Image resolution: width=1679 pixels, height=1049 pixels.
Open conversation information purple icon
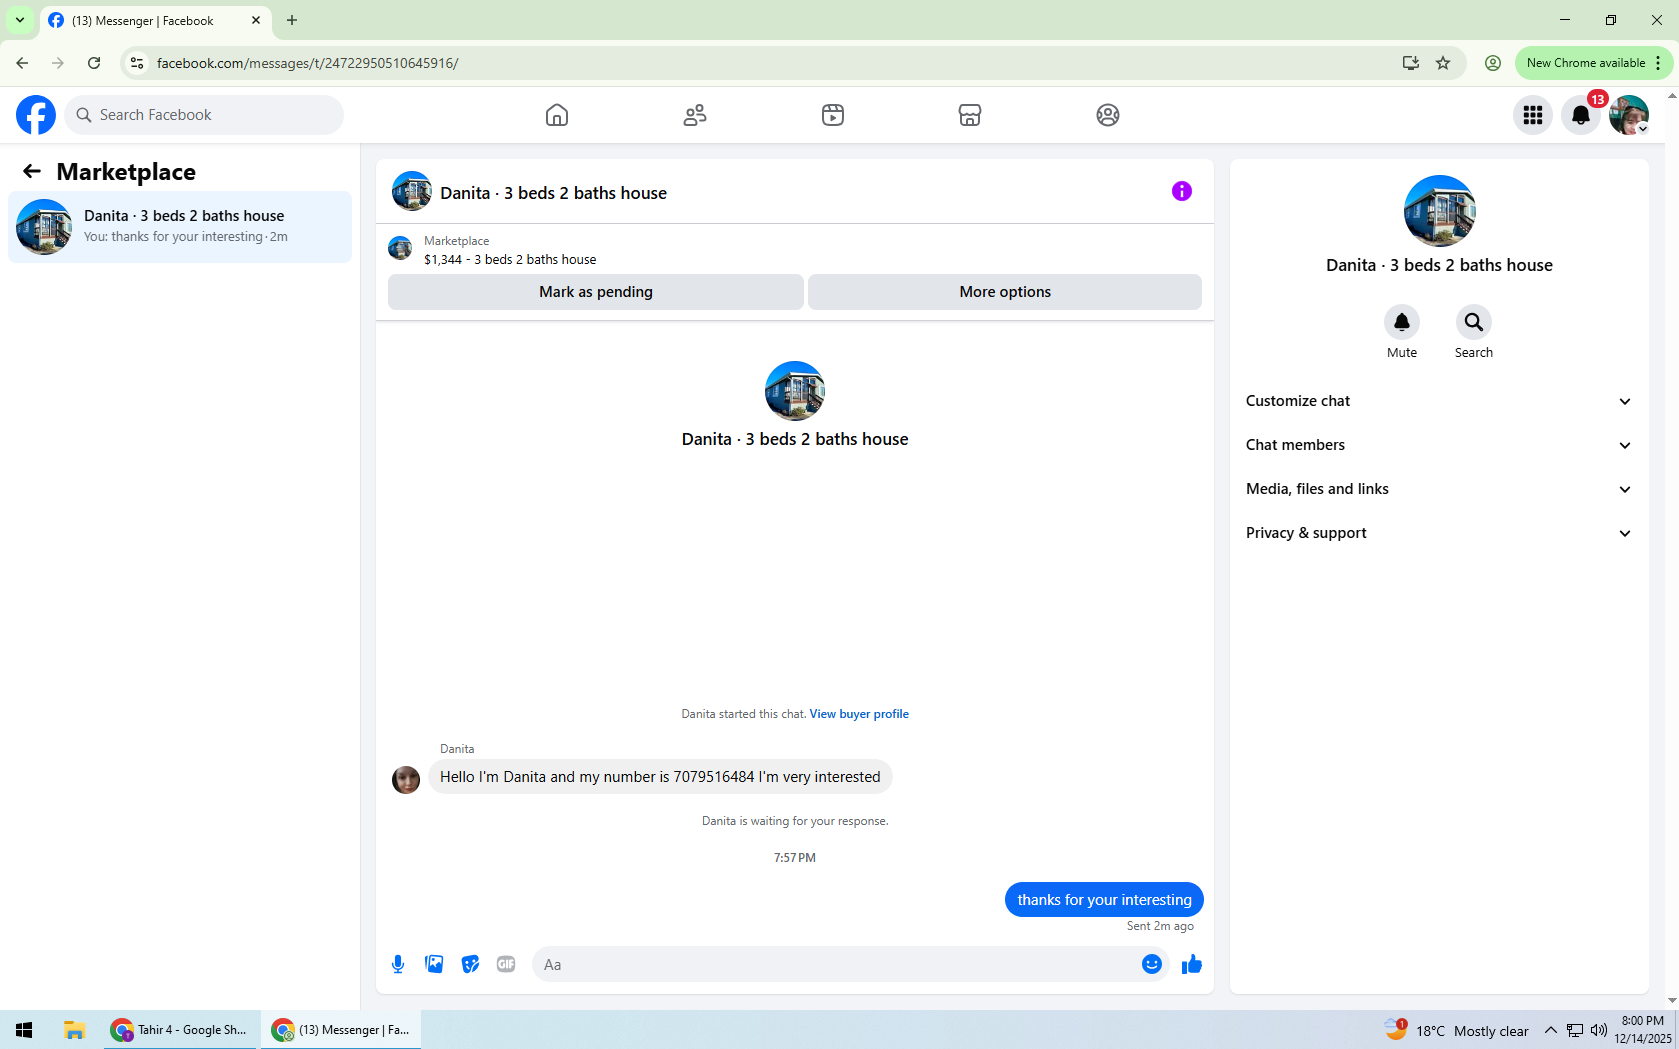pyautogui.click(x=1182, y=191)
